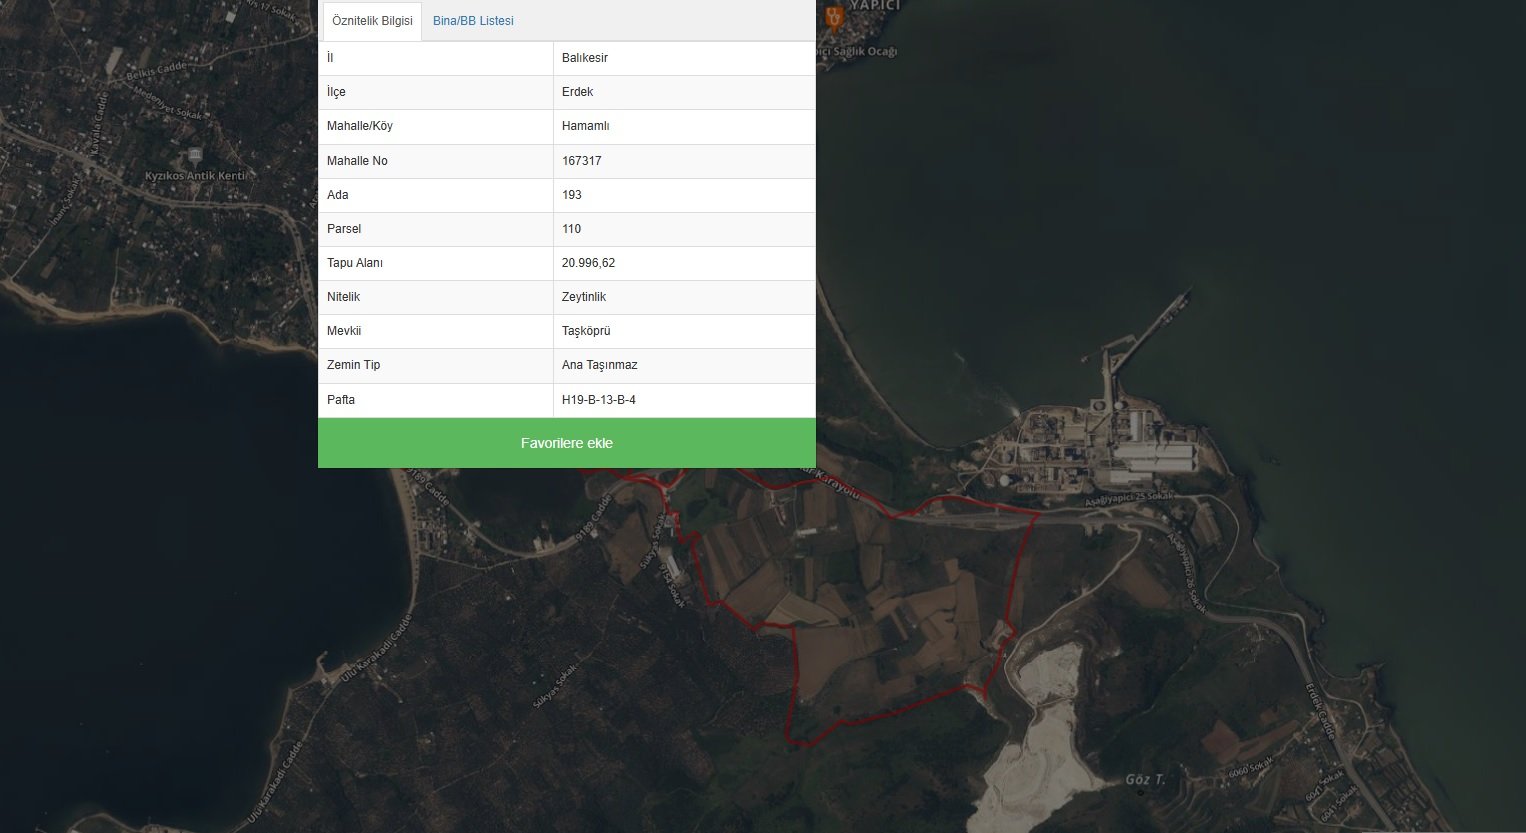
Task: Click the Göz T. map label
Action: tap(1145, 780)
